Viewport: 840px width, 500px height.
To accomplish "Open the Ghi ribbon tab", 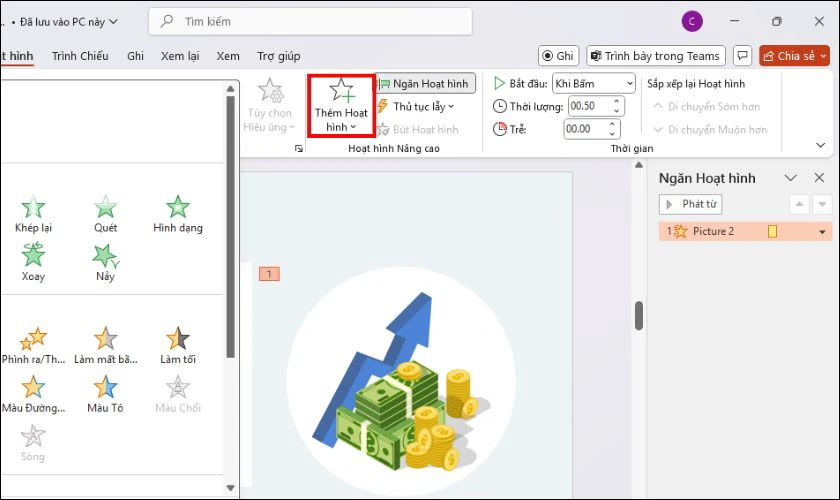I will 136,56.
